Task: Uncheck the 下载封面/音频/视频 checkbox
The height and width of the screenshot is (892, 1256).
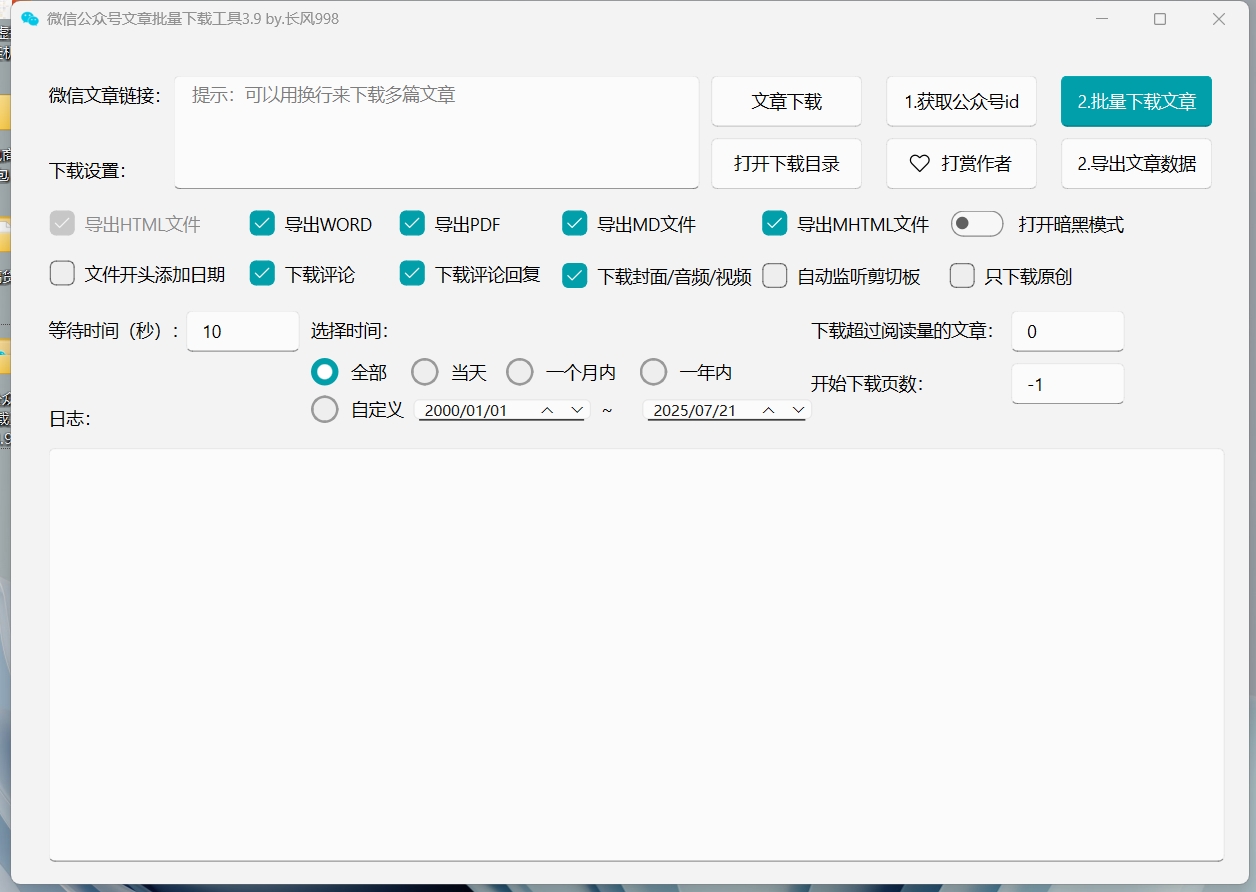Action: coord(574,276)
